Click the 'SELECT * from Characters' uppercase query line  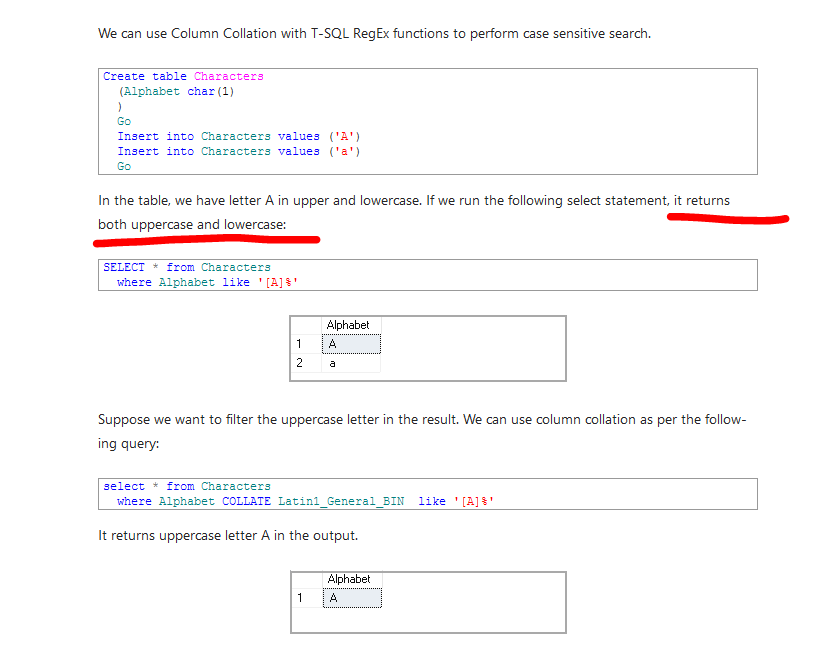tap(186, 267)
